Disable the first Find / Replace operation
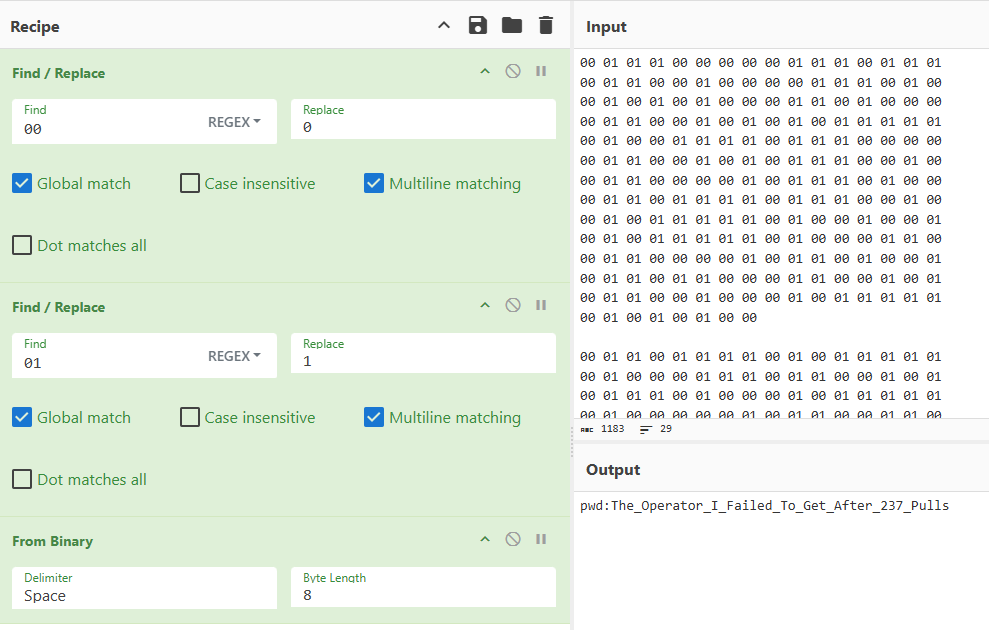The height and width of the screenshot is (630, 989). (513, 72)
